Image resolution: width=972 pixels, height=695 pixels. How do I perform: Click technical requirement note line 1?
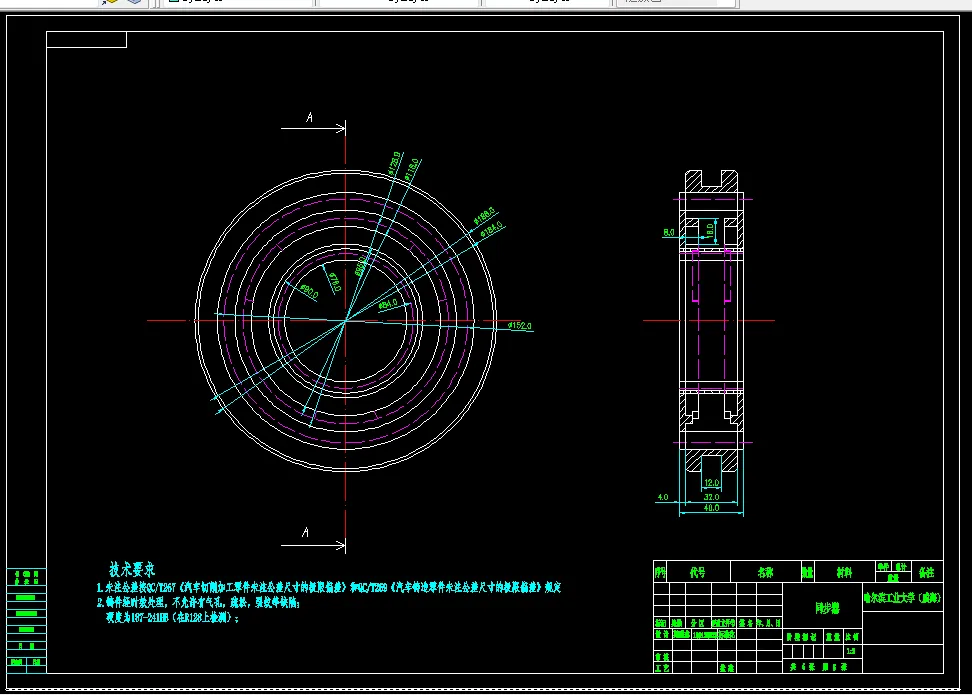click(329, 587)
